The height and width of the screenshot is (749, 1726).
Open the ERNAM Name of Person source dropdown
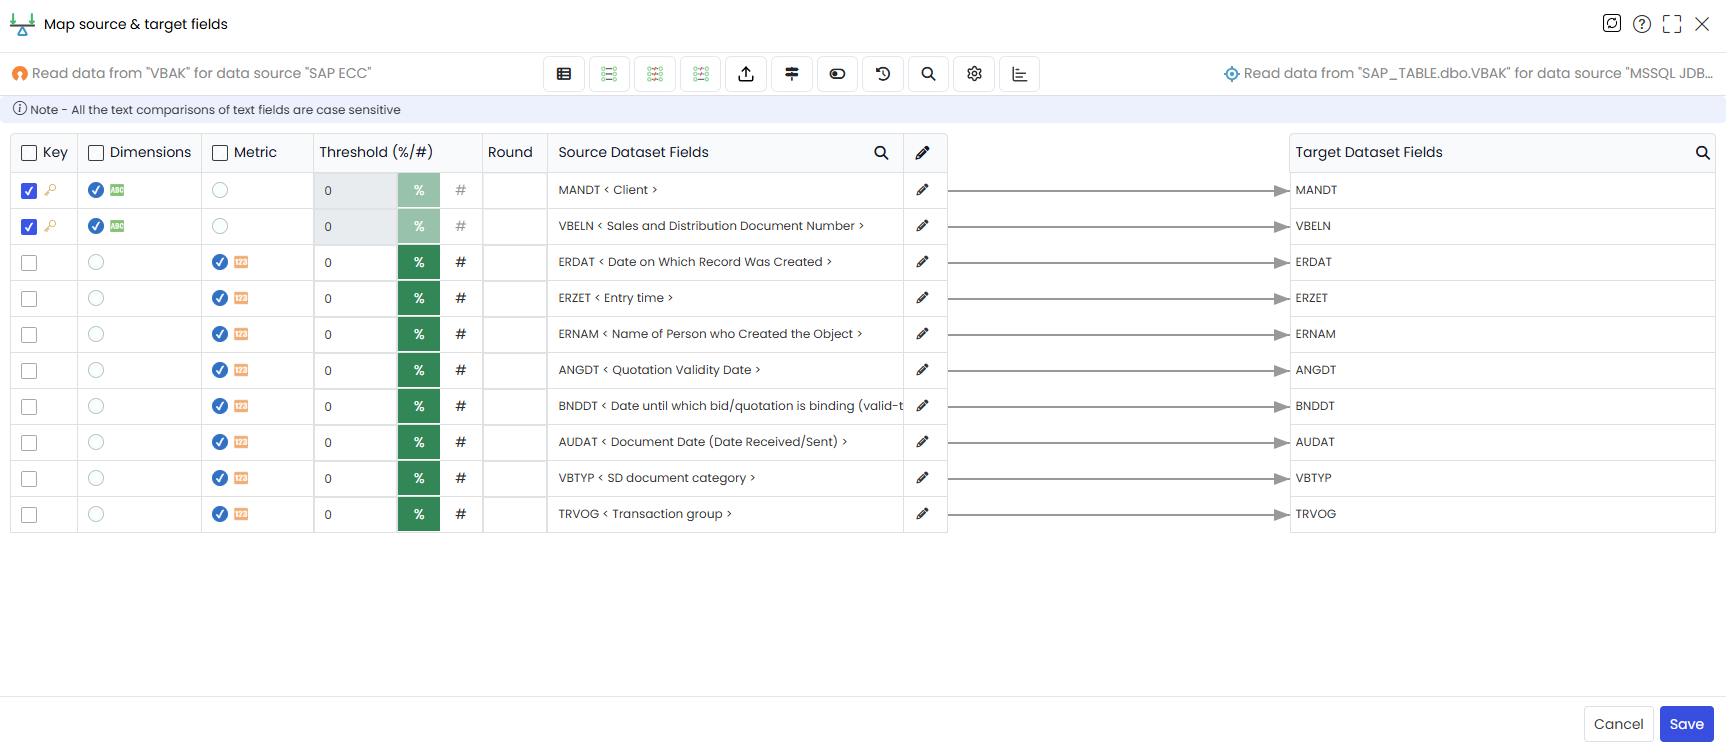coord(725,334)
